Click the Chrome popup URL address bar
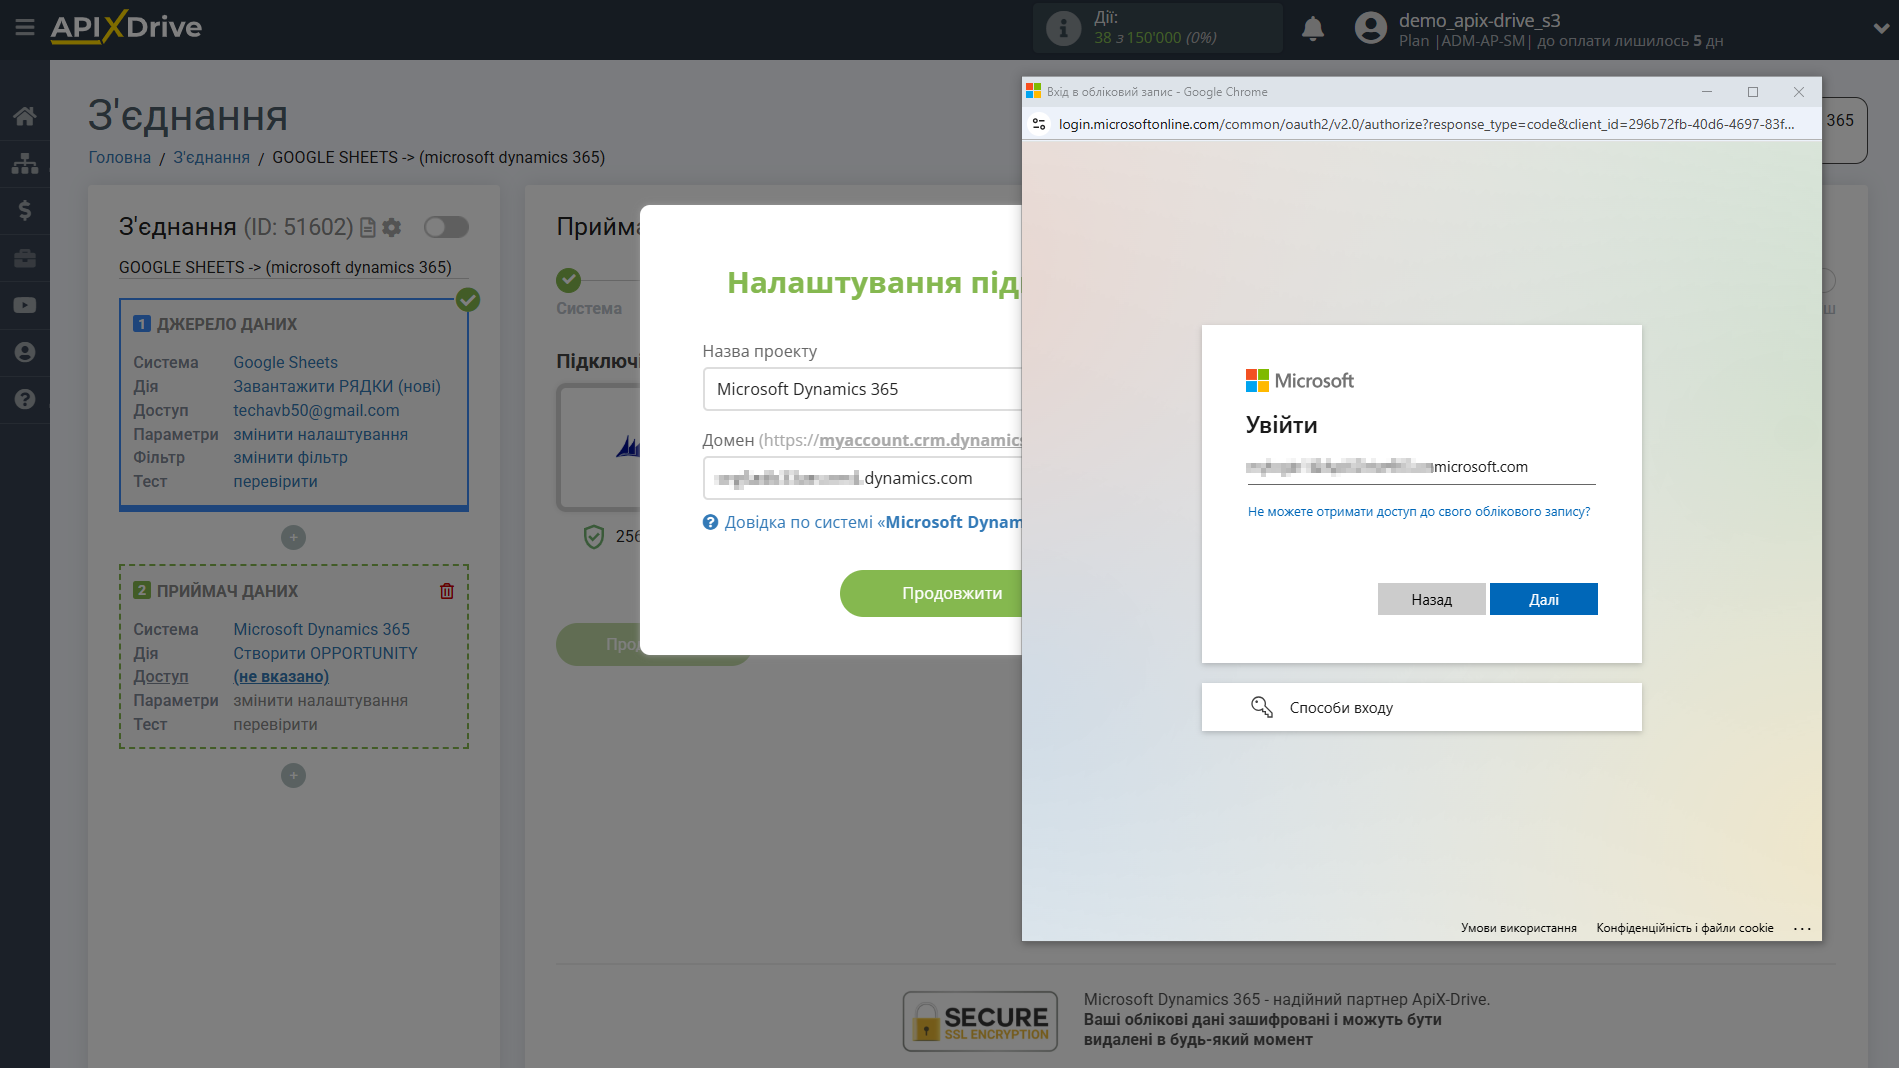The height and width of the screenshot is (1068, 1899). [1426, 124]
